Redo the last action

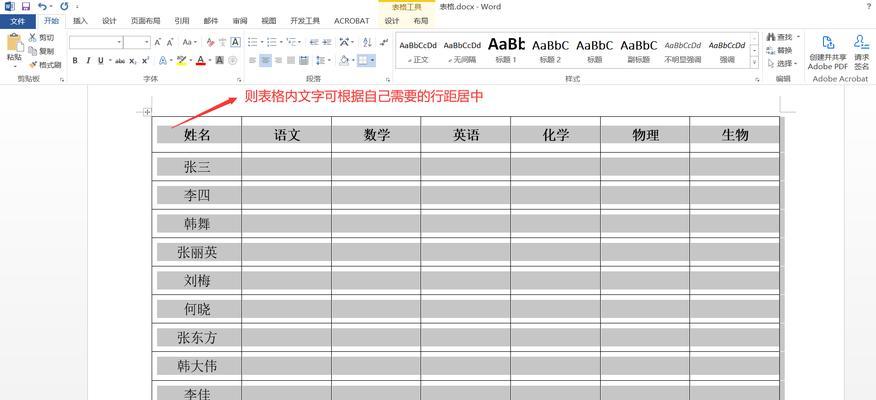coord(64,7)
